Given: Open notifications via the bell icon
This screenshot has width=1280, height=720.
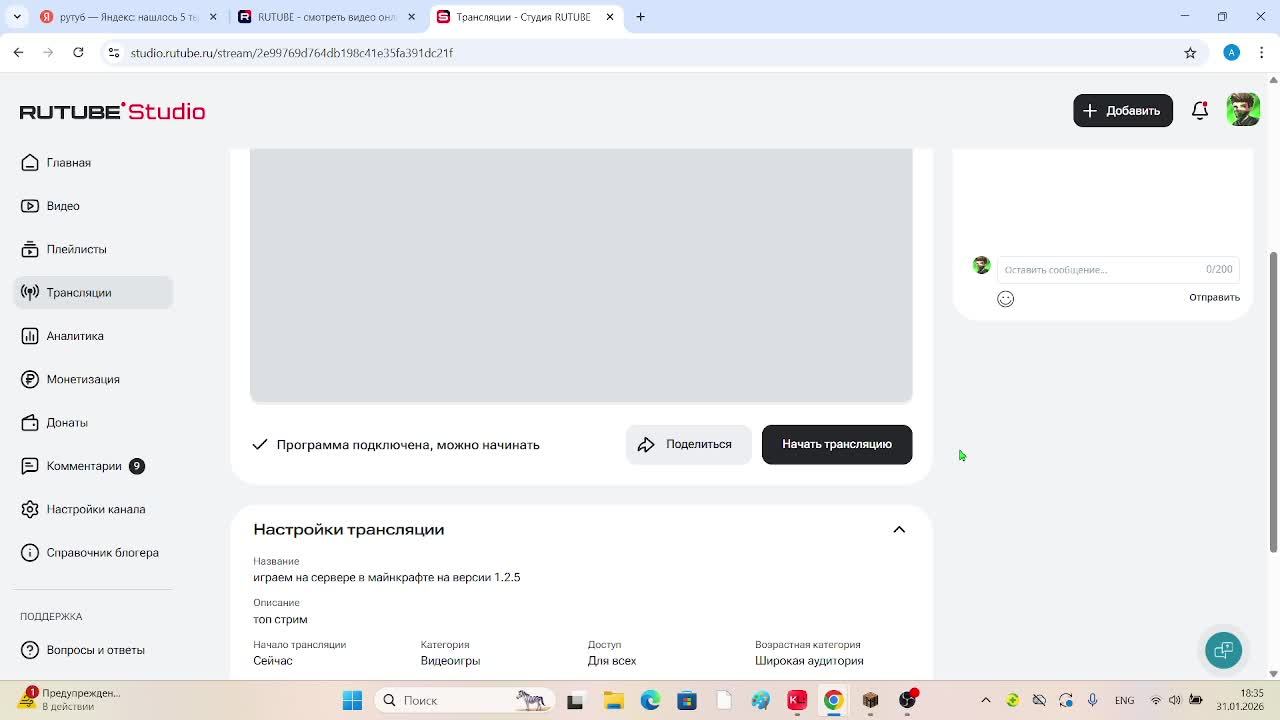Looking at the screenshot, I should click(1200, 111).
